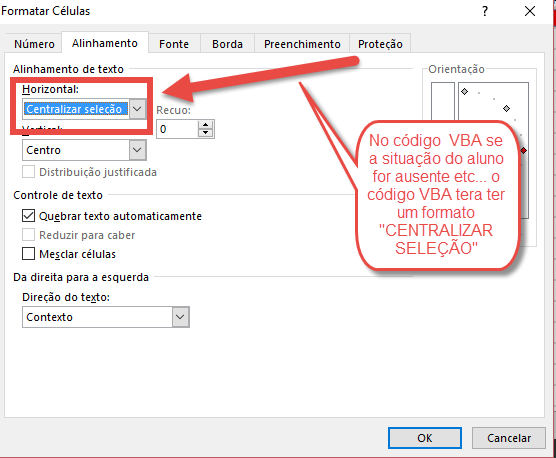Click the upper-right diamond in orientation dial
Screen dimensions: 556x458
coord(506,108)
